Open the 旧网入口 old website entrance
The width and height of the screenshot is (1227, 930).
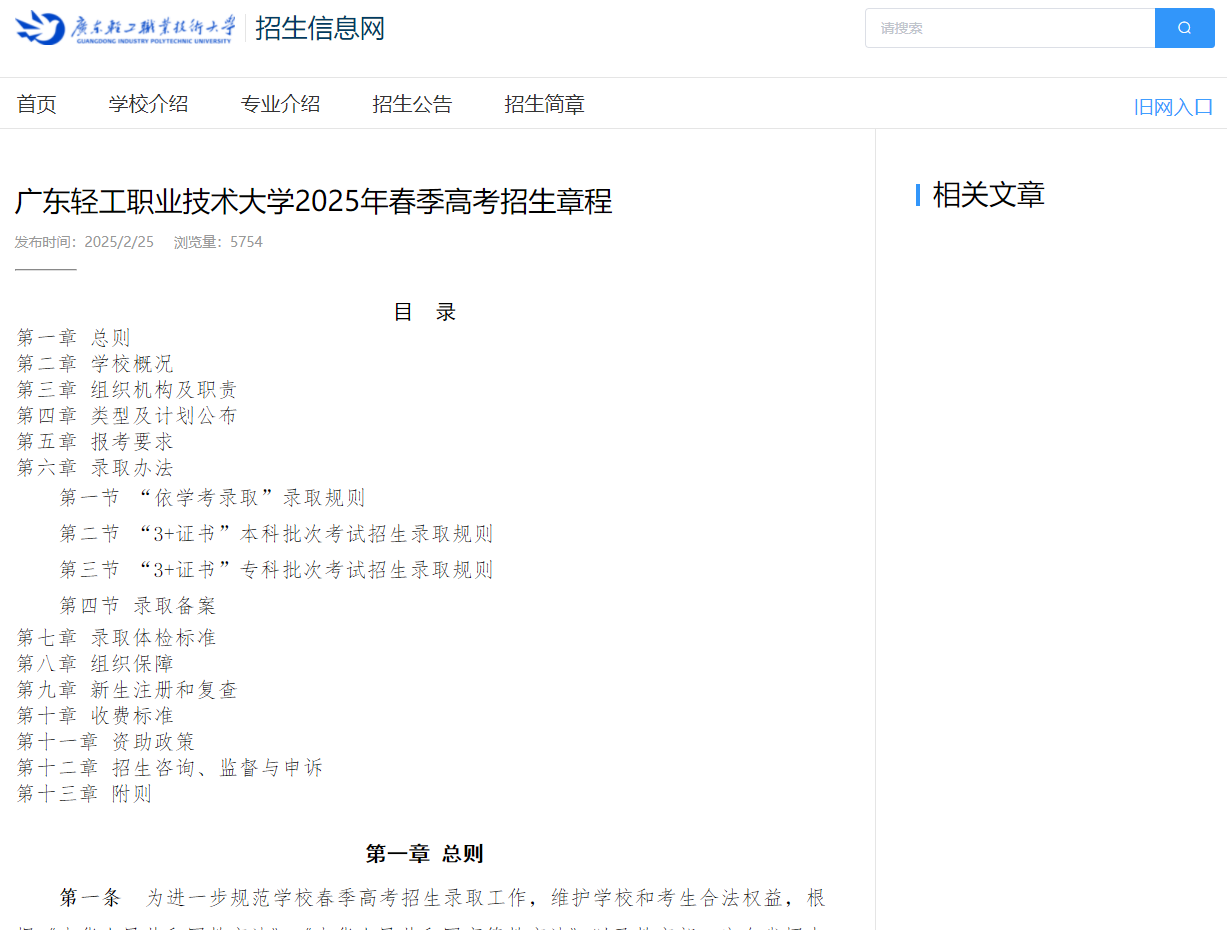pyautogui.click(x=1173, y=105)
